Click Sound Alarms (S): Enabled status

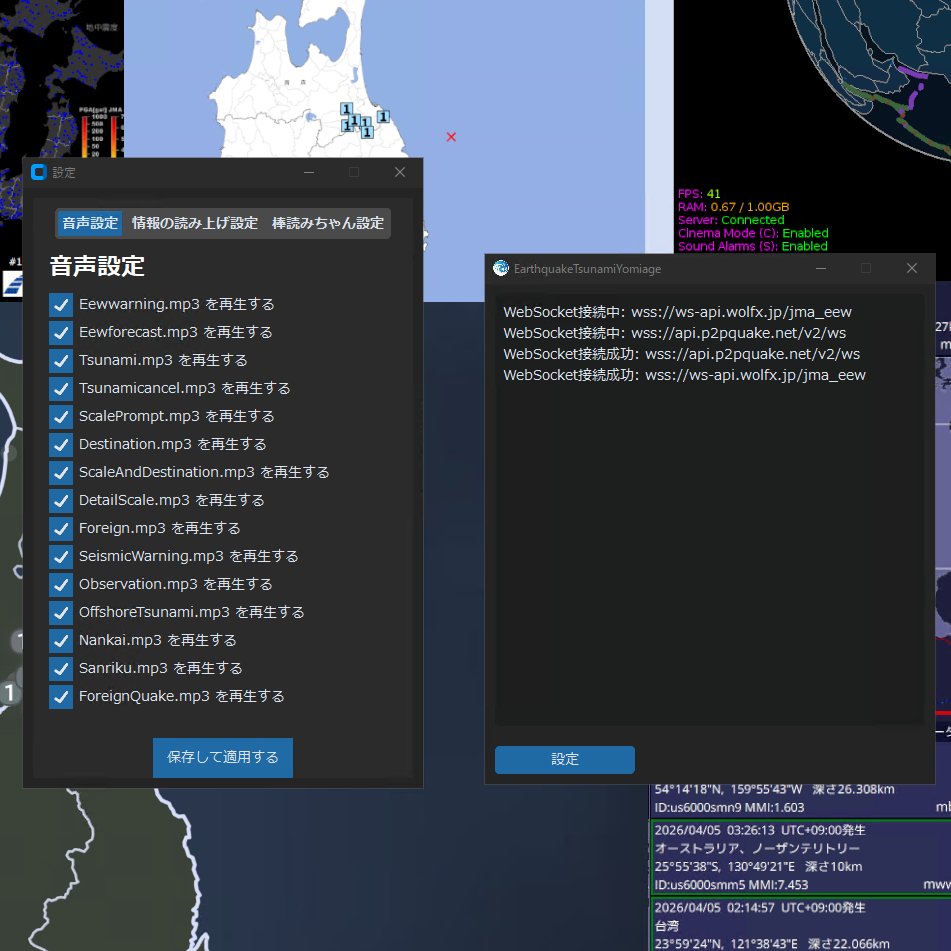point(753,246)
